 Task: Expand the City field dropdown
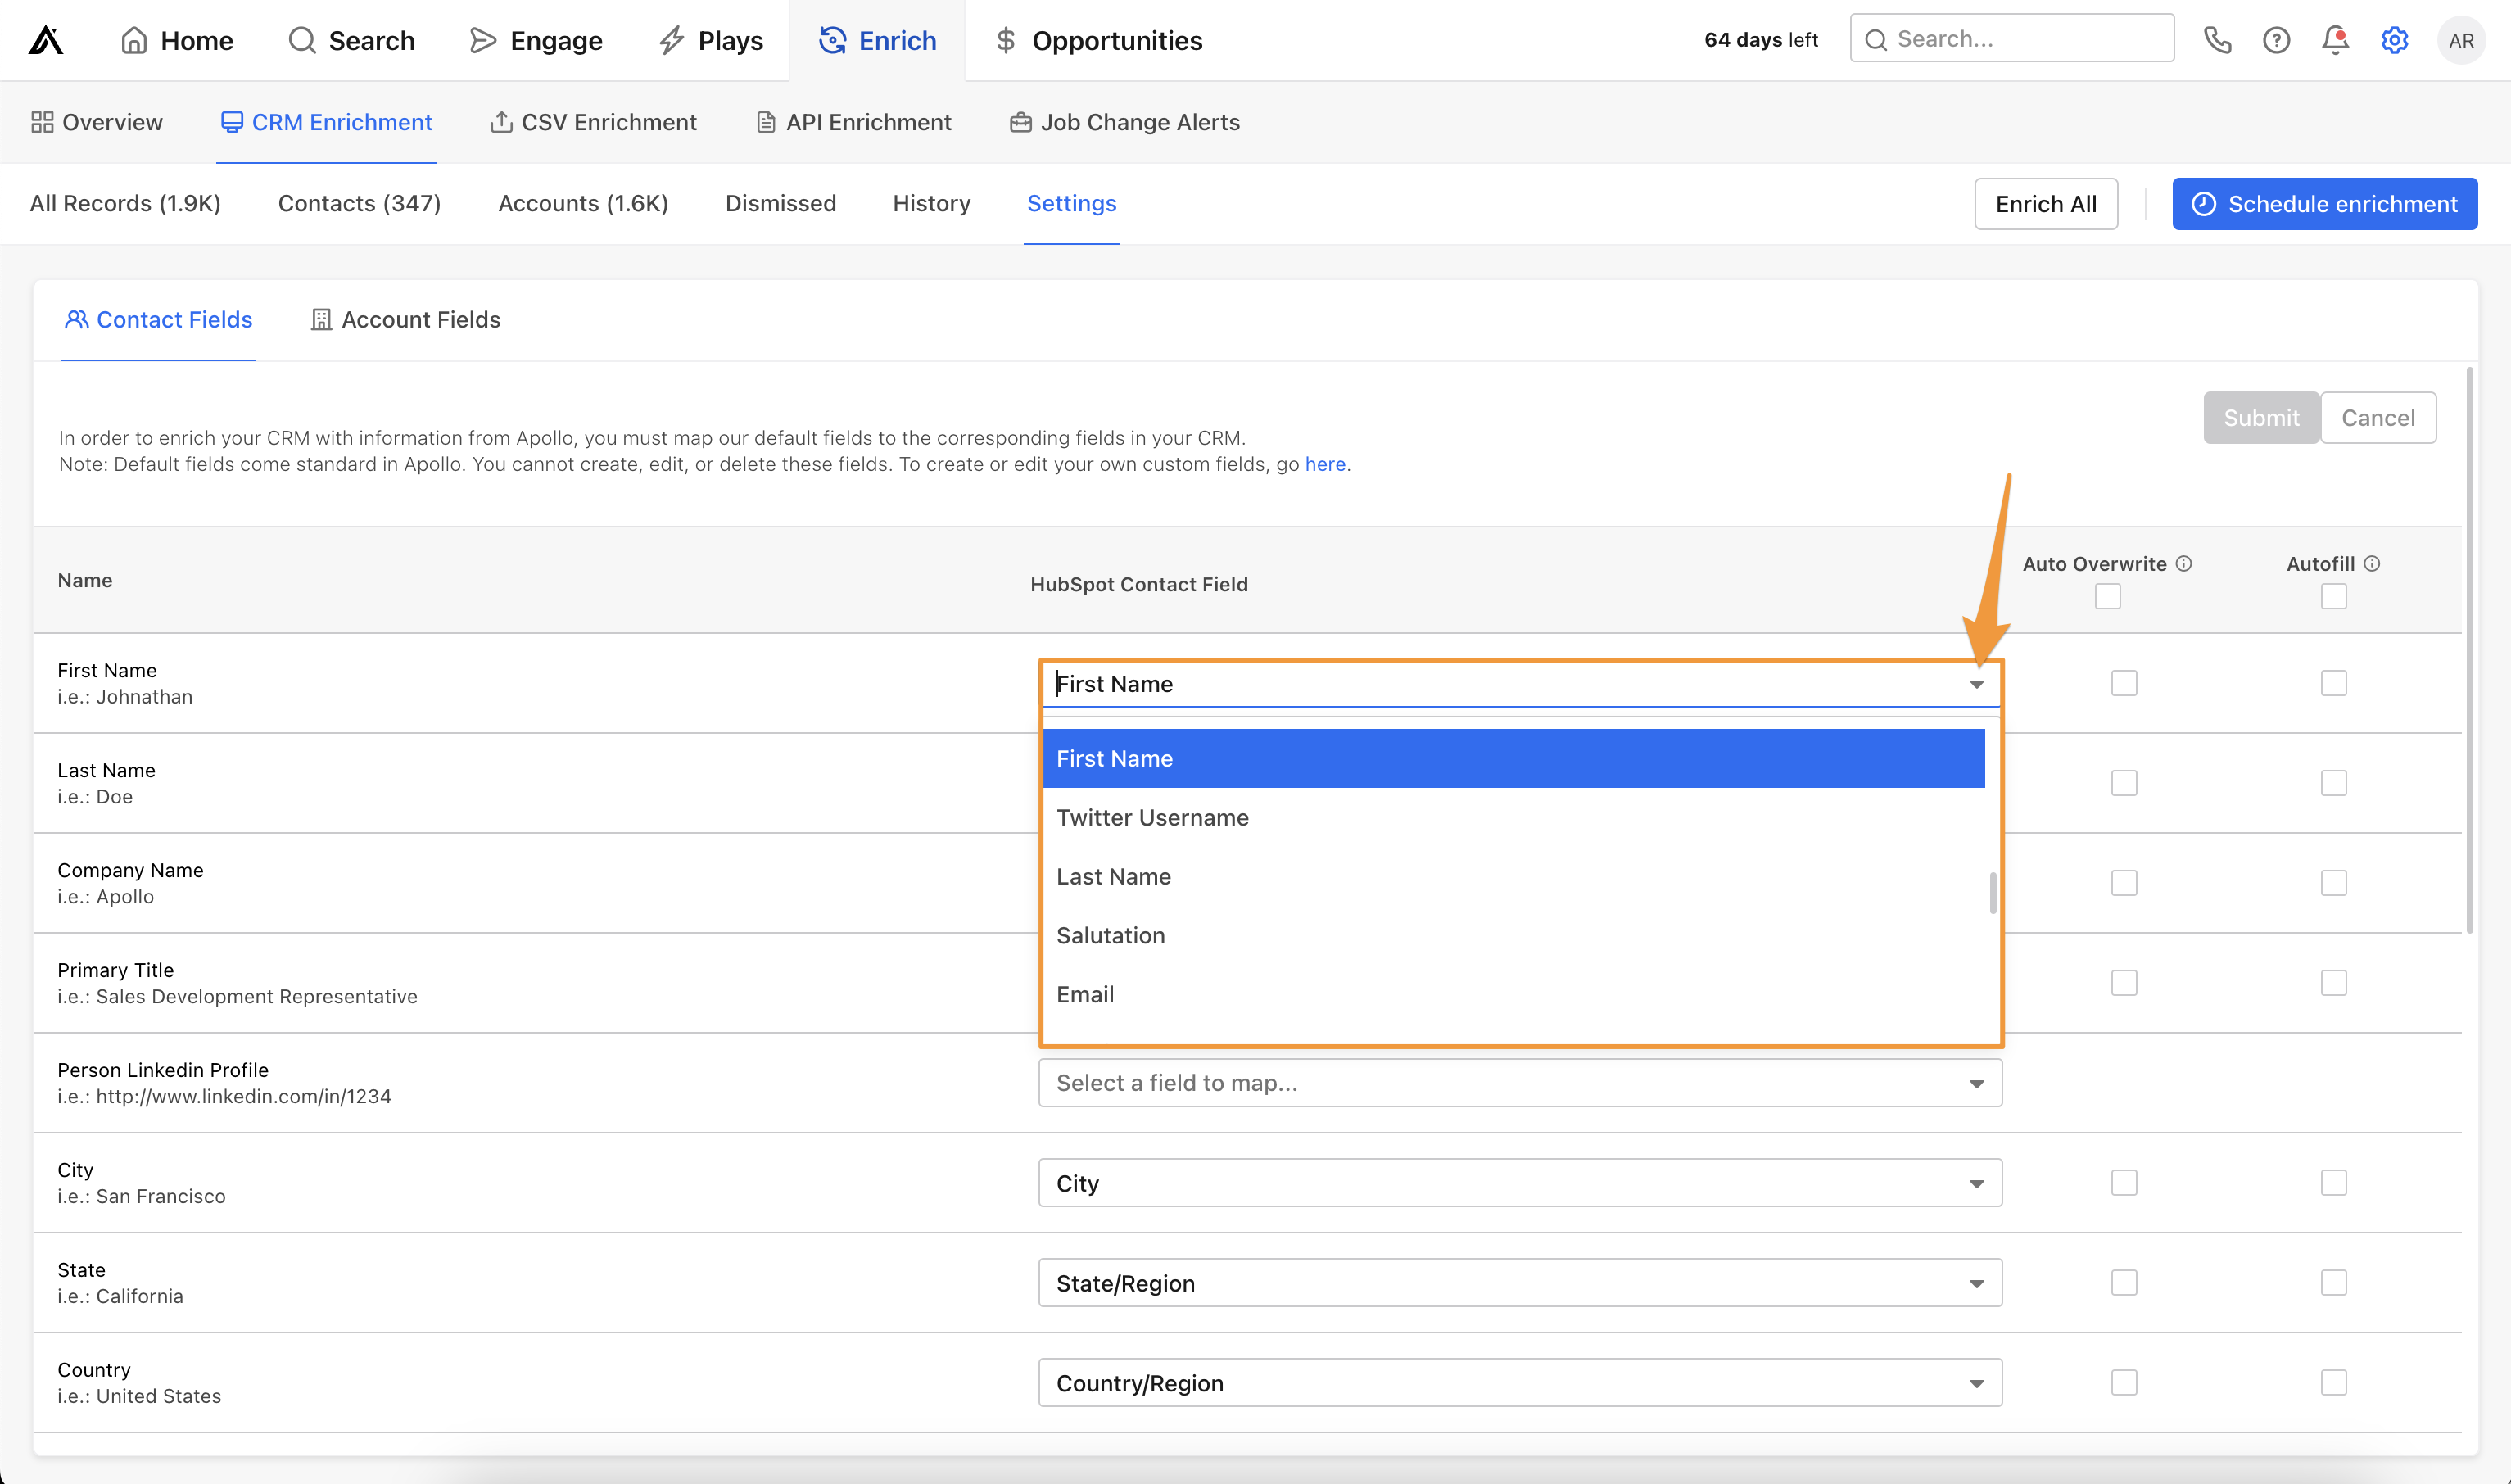coord(1519,1183)
